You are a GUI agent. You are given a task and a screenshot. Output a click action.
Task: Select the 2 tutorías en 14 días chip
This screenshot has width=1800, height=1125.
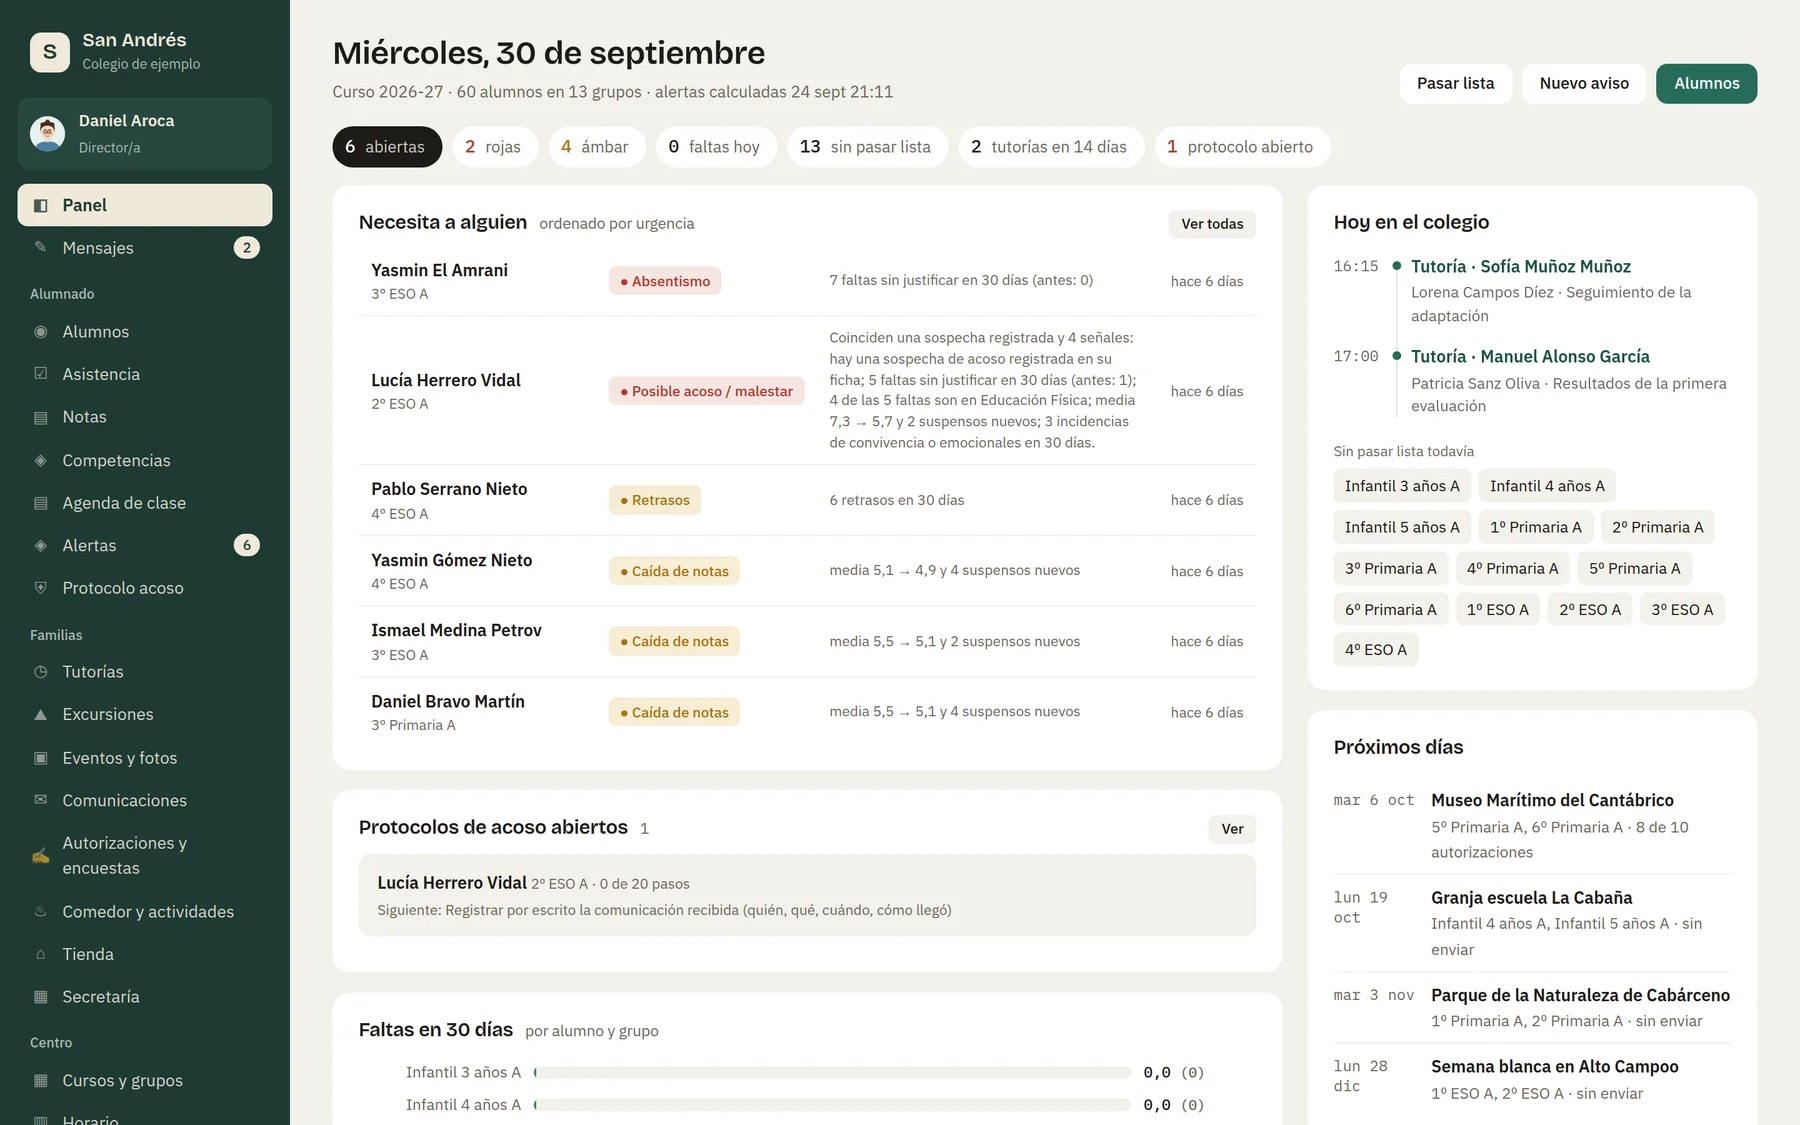point(1050,147)
